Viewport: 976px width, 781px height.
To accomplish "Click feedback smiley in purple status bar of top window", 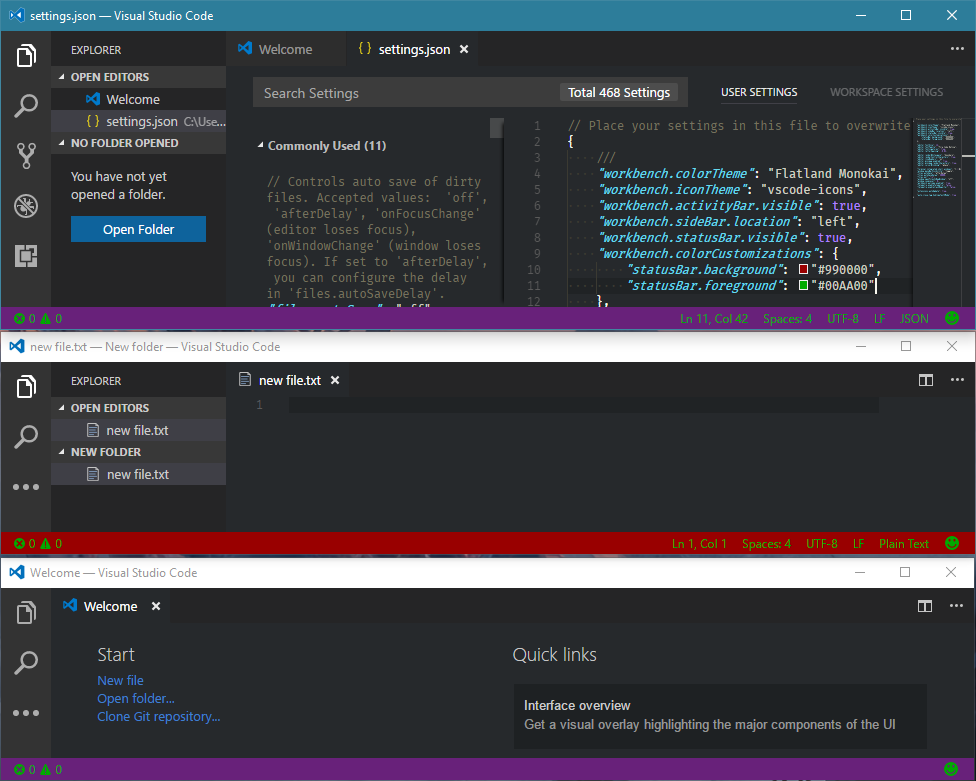I will (952, 319).
